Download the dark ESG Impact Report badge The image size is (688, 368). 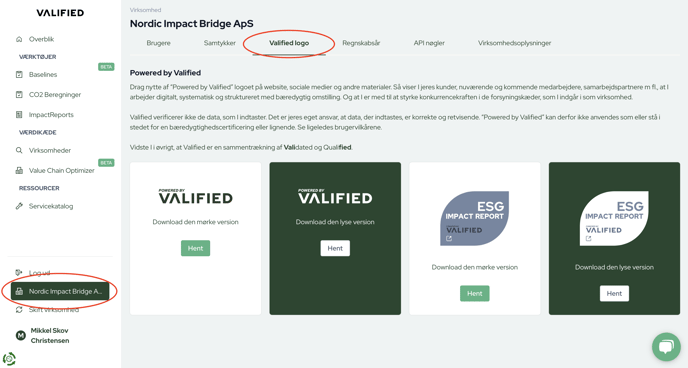point(475,293)
